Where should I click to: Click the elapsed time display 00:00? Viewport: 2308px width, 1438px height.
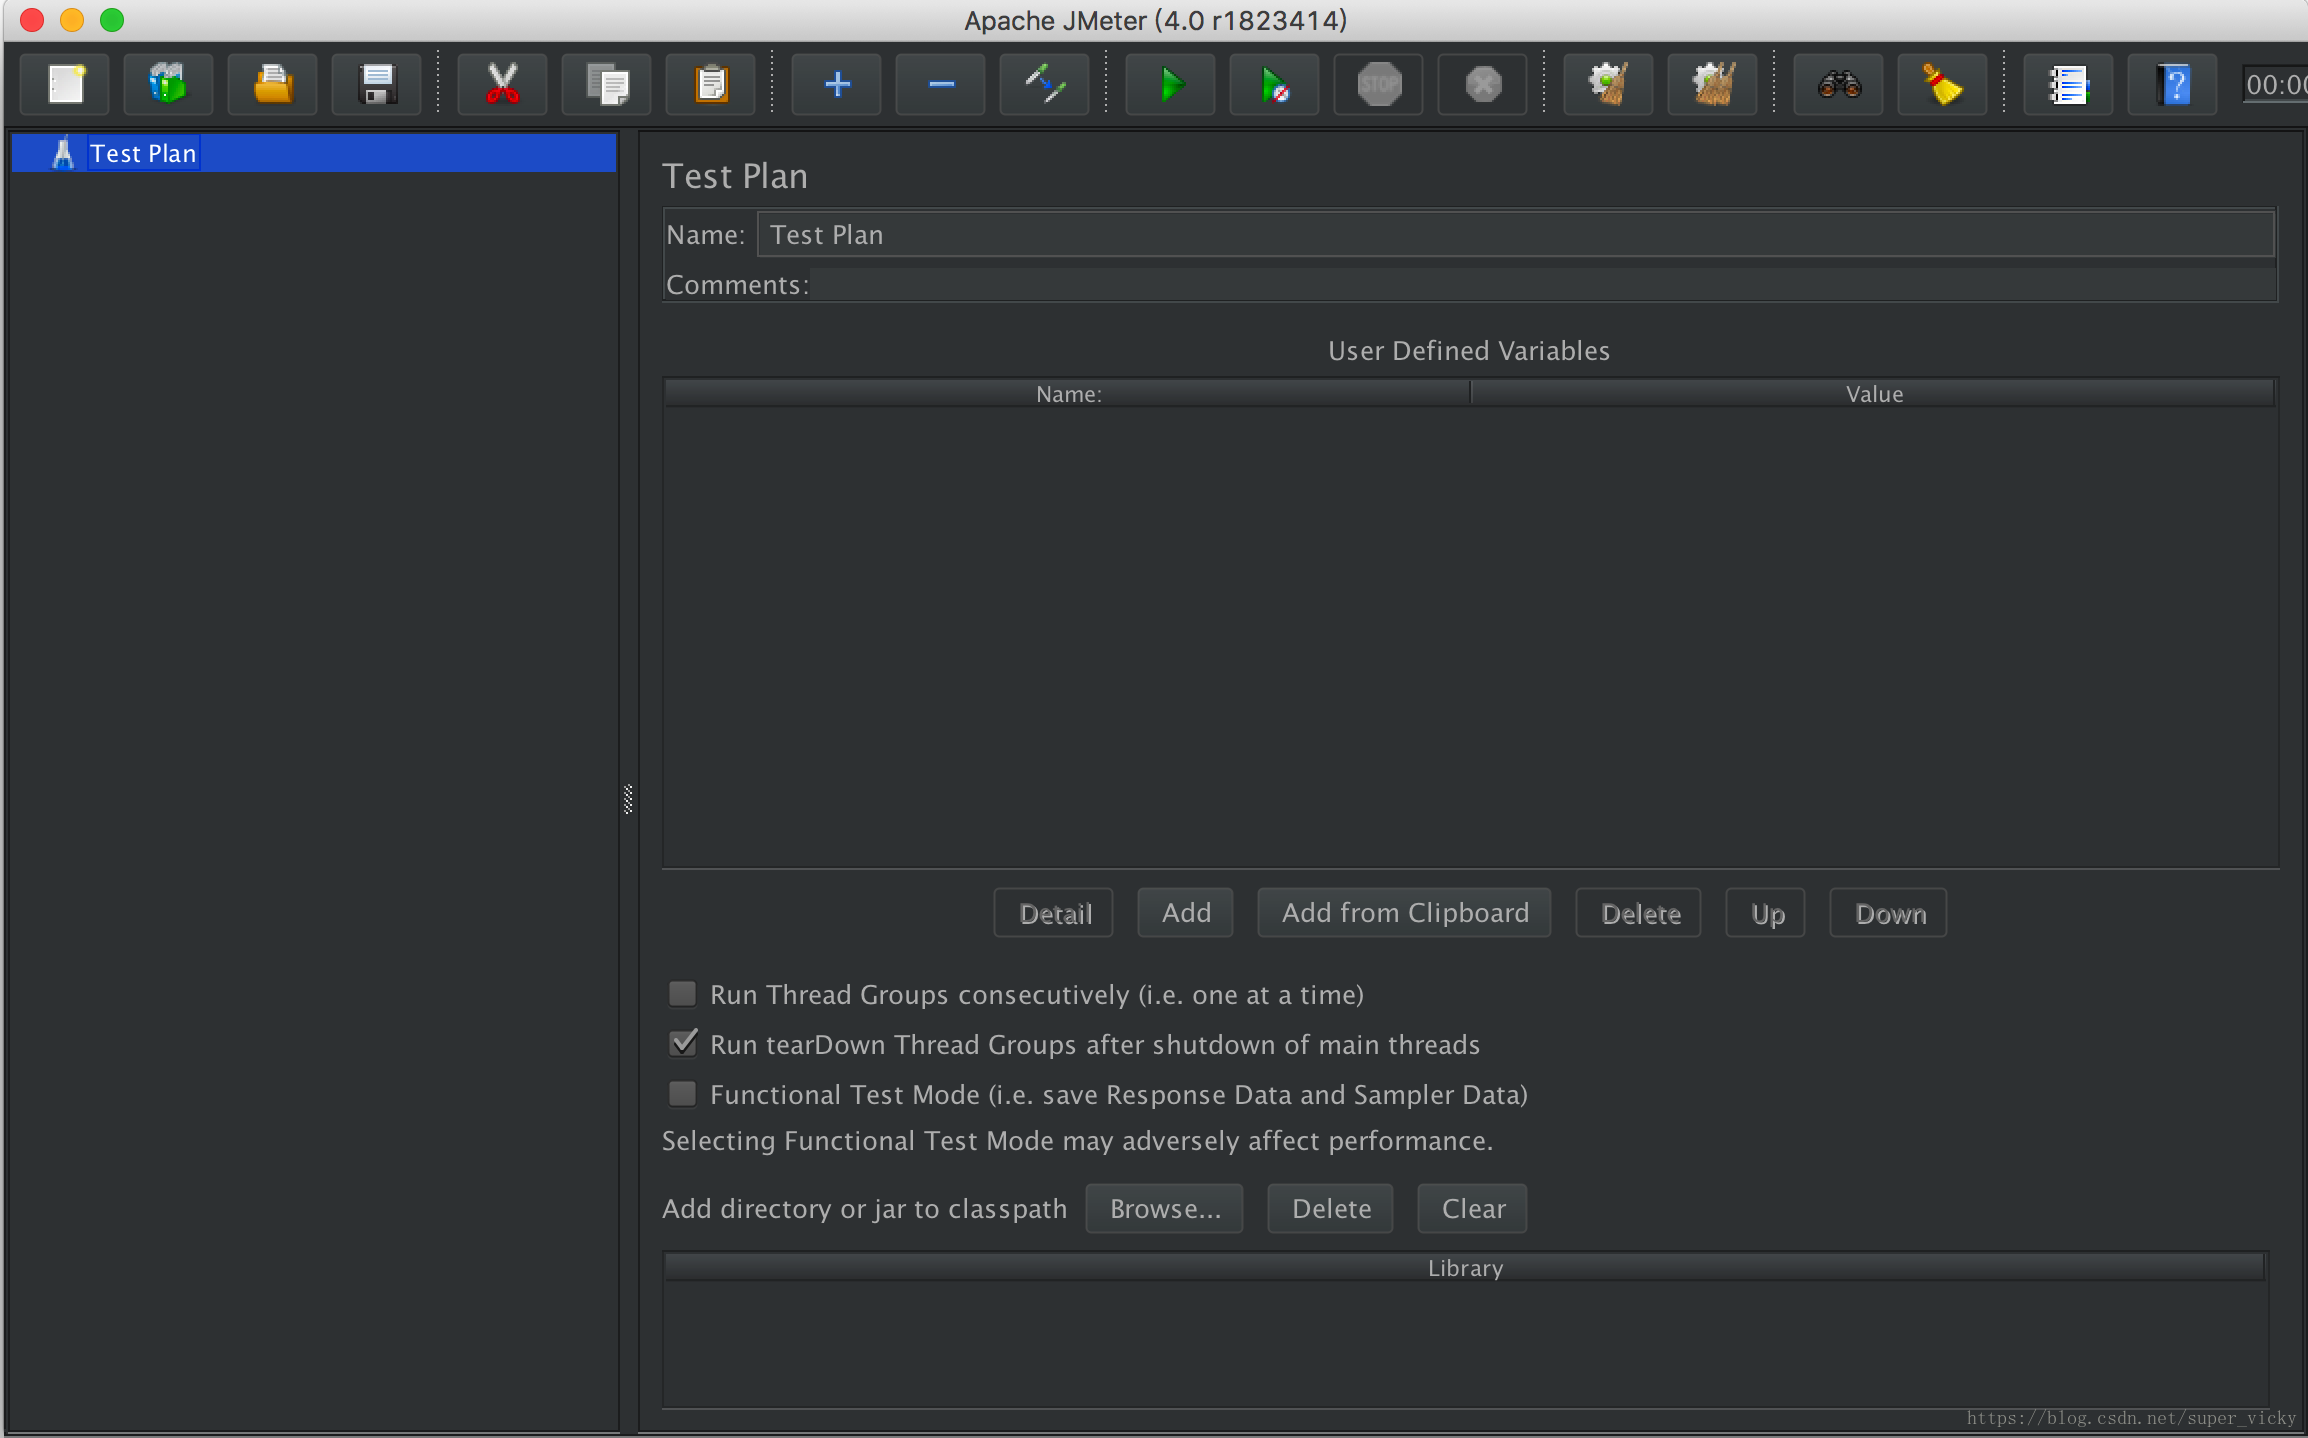click(x=2275, y=85)
